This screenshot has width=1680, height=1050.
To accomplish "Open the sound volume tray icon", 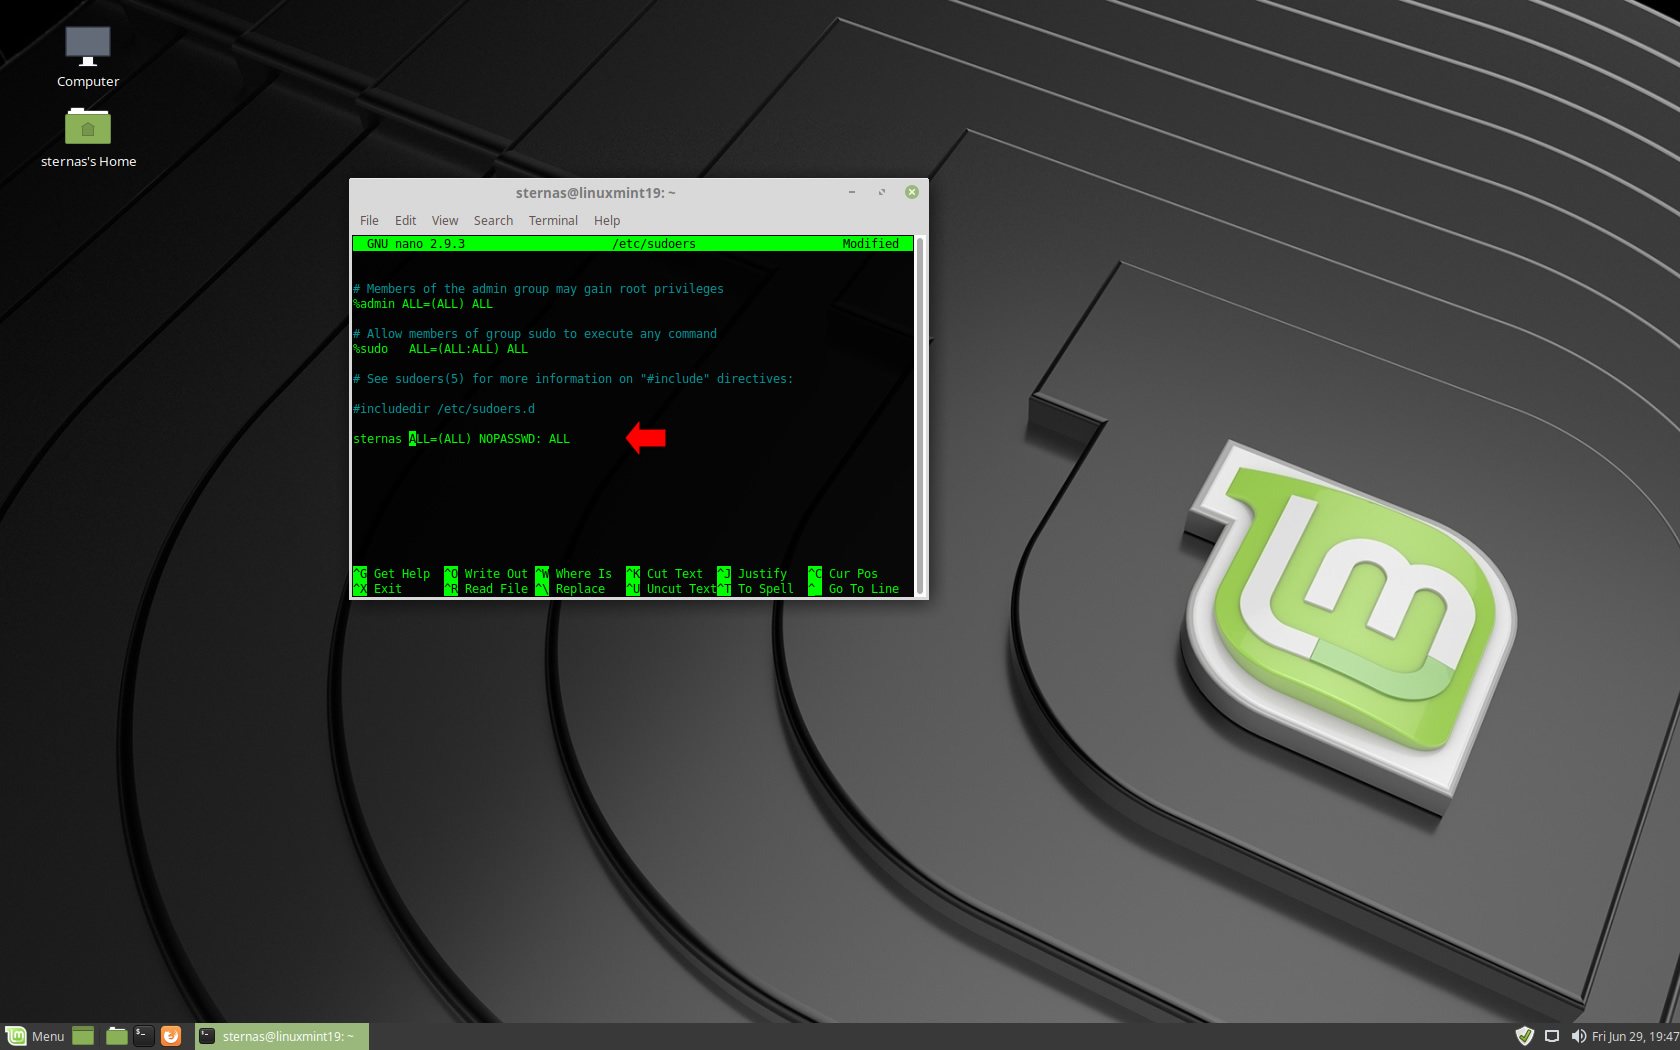I will 1578,1036.
